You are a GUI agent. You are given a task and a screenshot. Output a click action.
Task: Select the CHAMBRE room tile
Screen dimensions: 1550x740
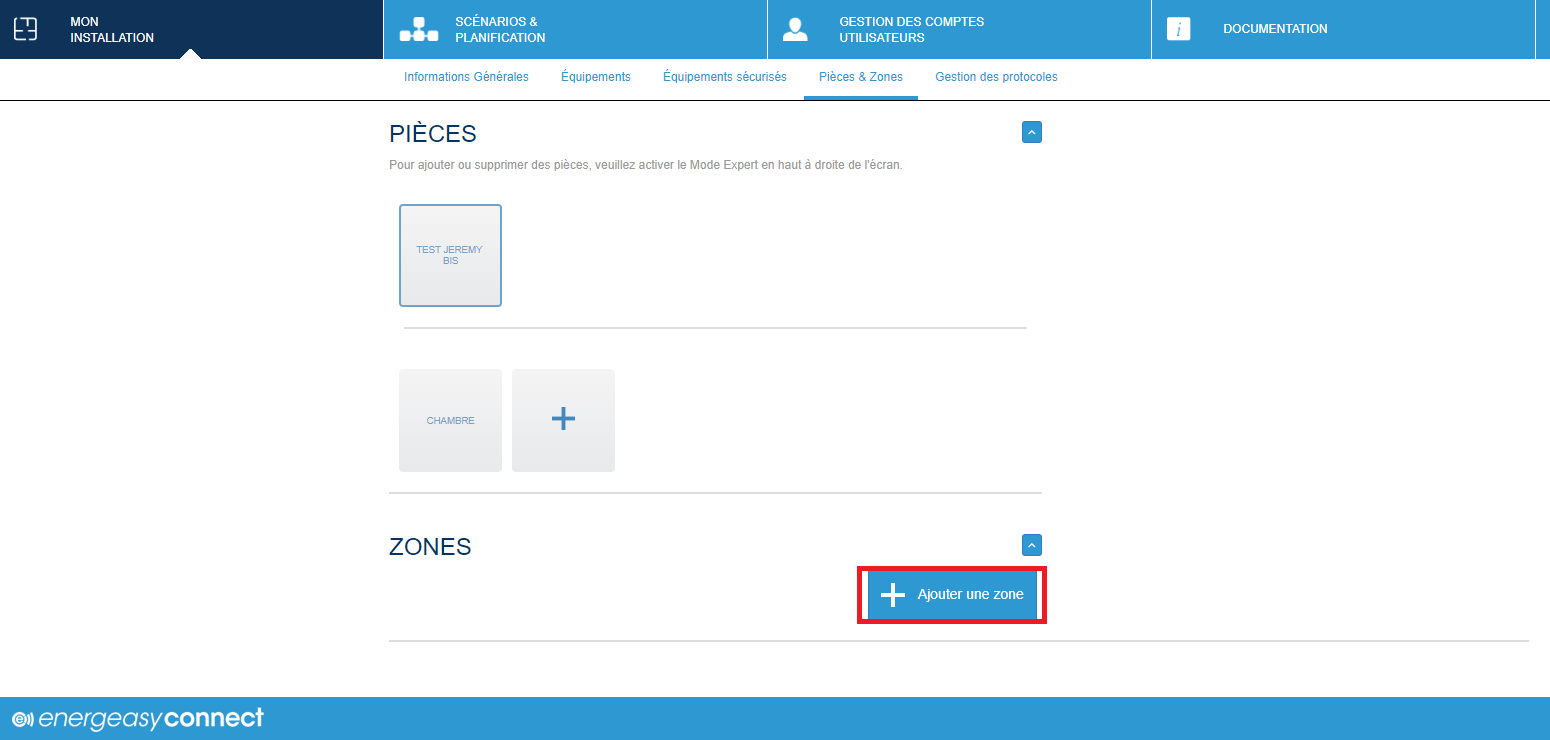pos(450,420)
